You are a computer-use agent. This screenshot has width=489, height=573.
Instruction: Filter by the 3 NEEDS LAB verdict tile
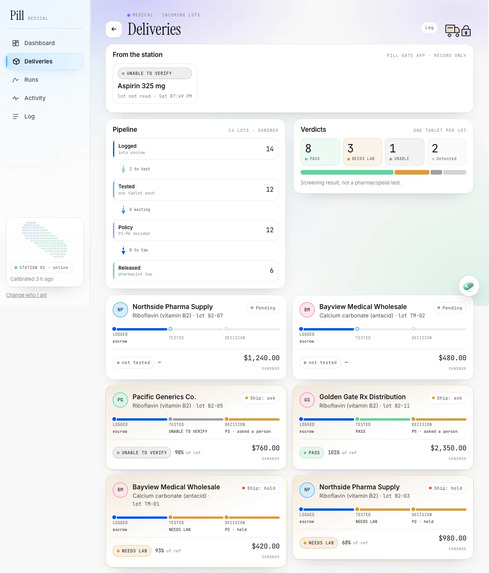click(363, 152)
